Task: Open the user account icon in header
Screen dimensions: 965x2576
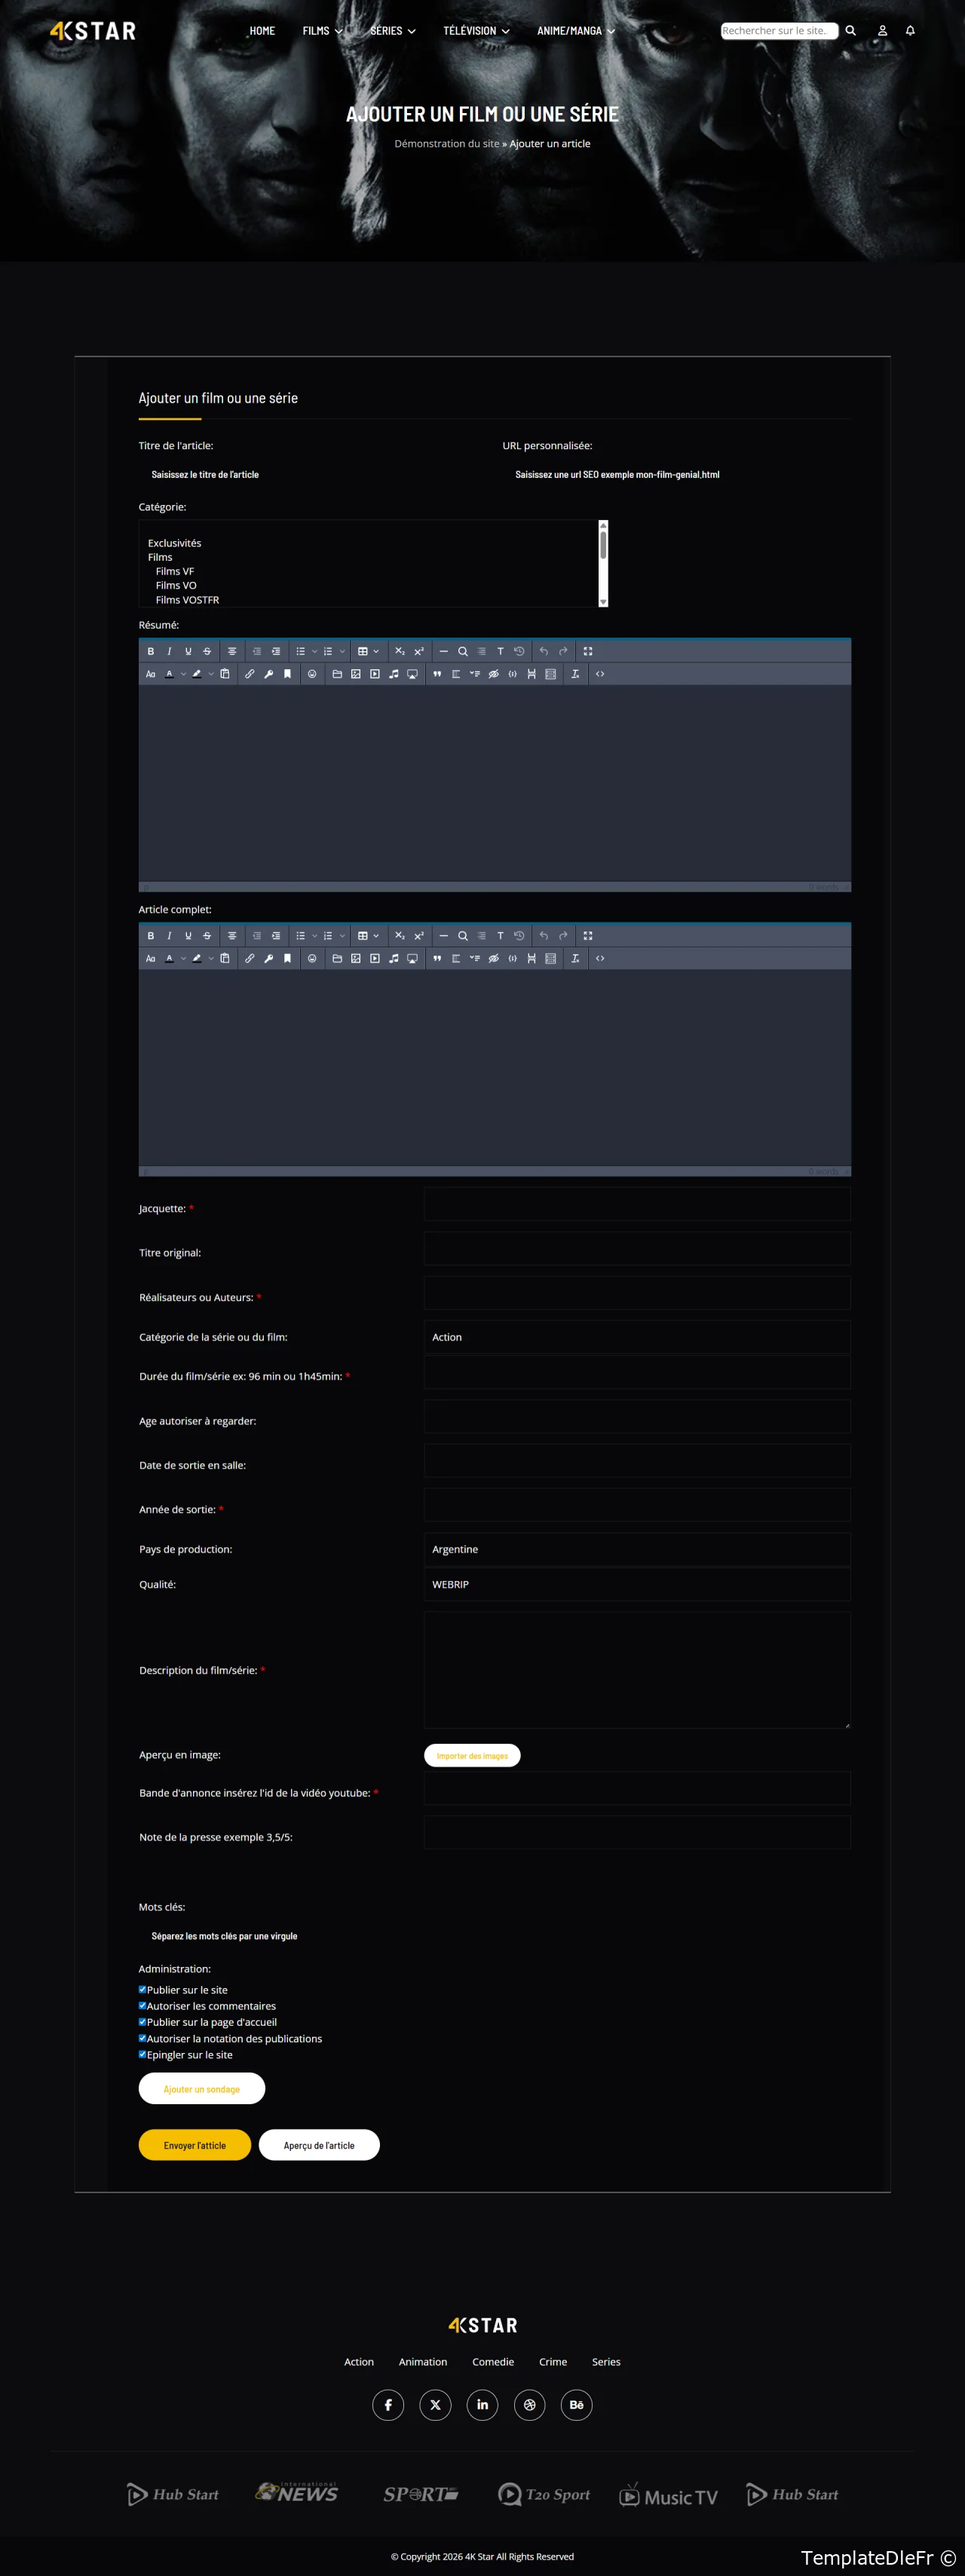Action: pos(882,31)
